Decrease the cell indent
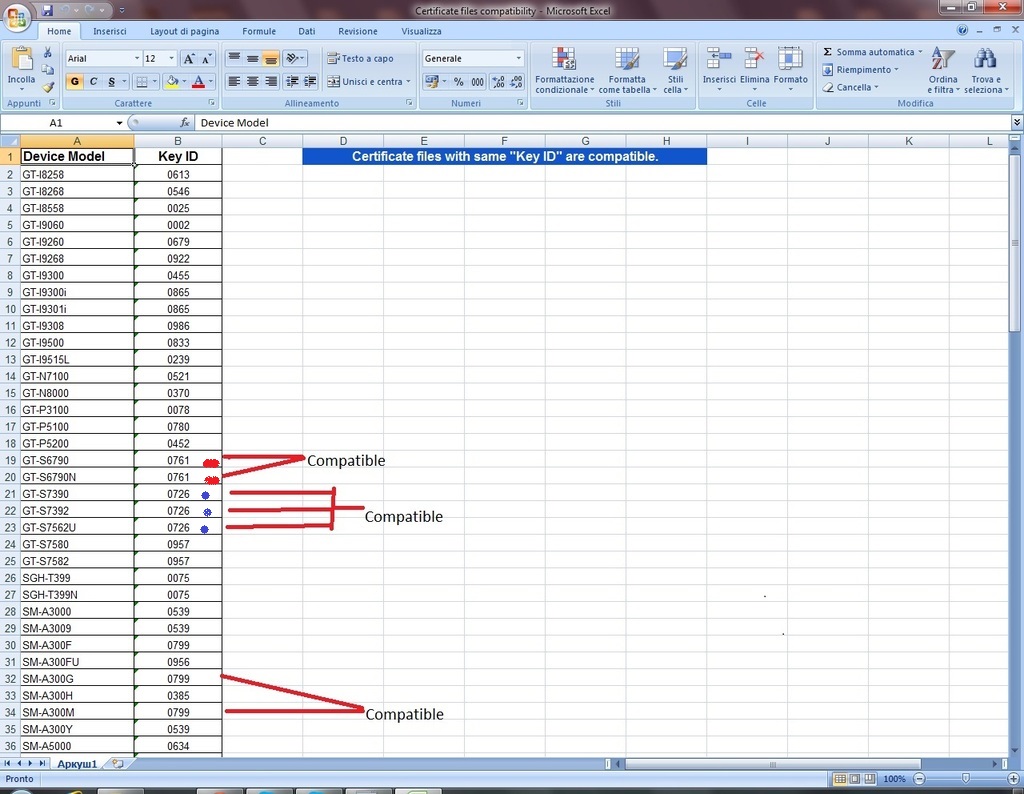Image resolution: width=1024 pixels, height=794 pixels. [292, 82]
